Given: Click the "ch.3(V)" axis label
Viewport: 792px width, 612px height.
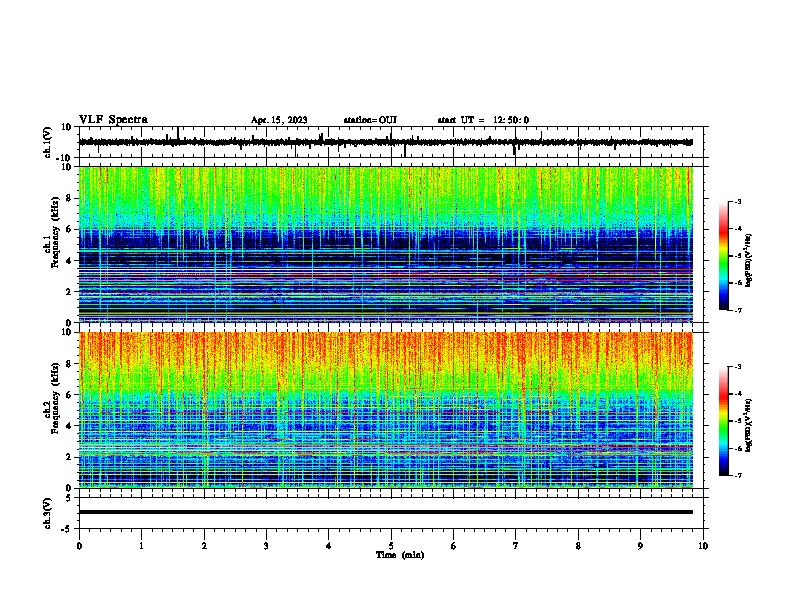Looking at the screenshot, I should tap(48, 513).
